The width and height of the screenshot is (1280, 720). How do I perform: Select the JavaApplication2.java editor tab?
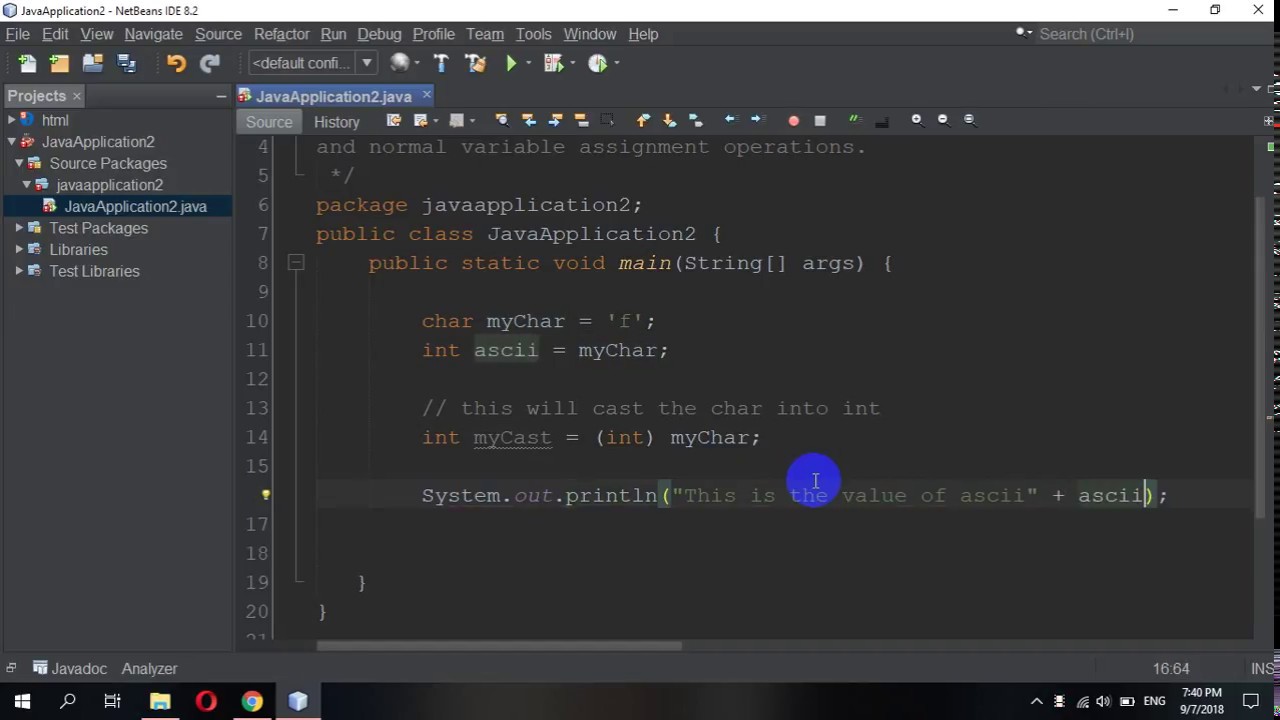click(333, 96)
